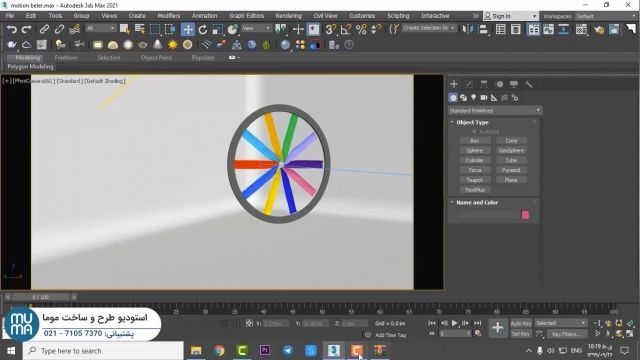Activate the Select and Link tool
Screen dimensions: 640x360
pyautogui.click(x=44, y=29)
